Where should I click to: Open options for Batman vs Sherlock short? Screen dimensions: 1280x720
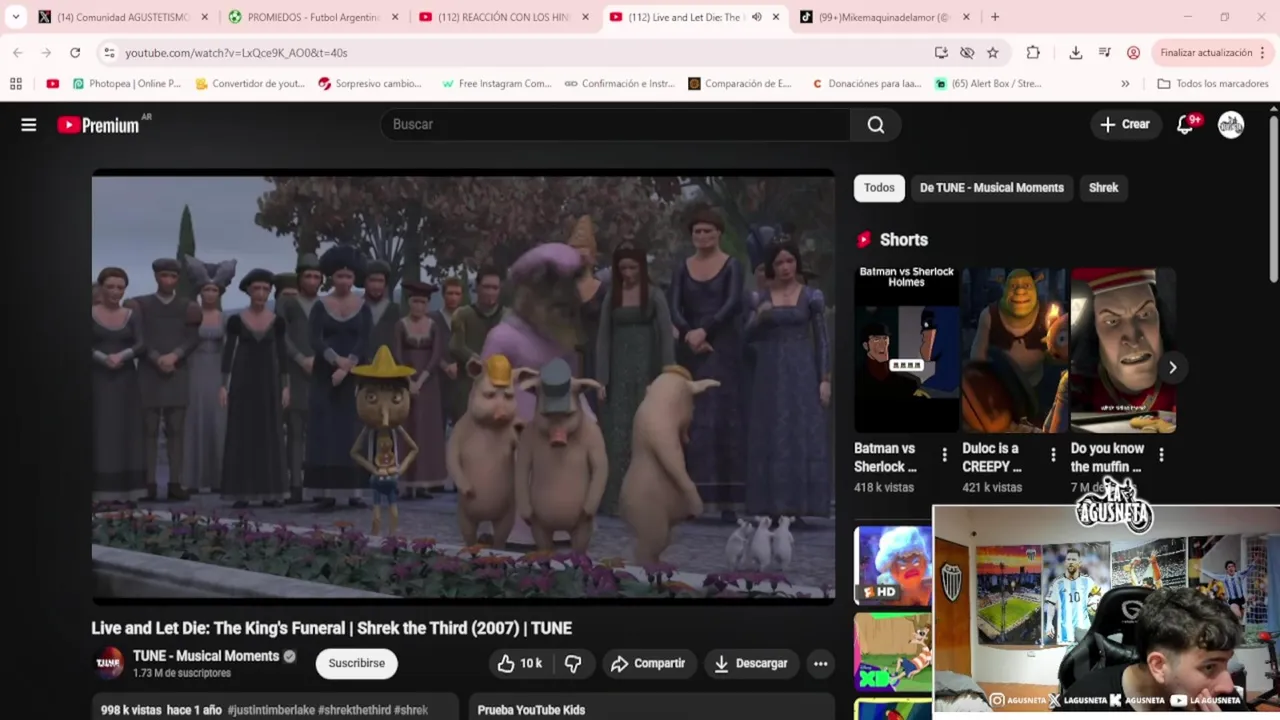point(944,455)
